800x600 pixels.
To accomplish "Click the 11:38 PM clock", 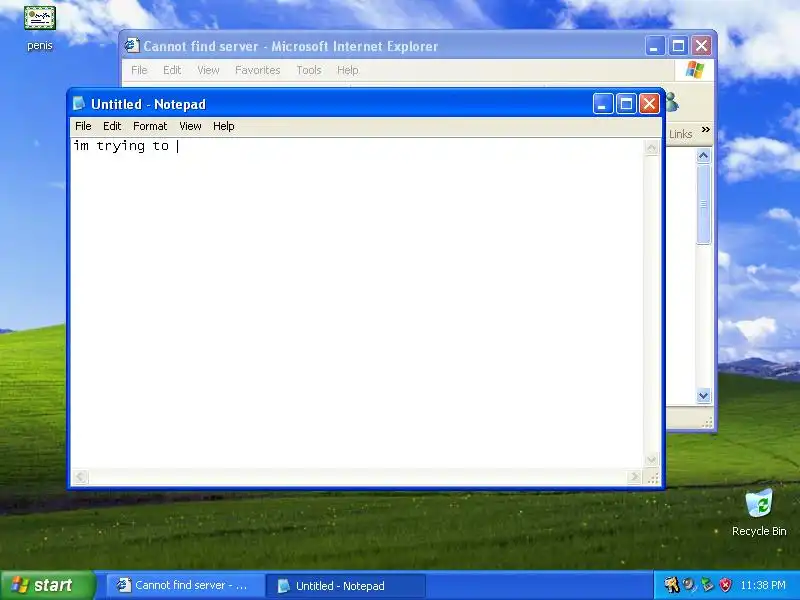I will point(763,585).
